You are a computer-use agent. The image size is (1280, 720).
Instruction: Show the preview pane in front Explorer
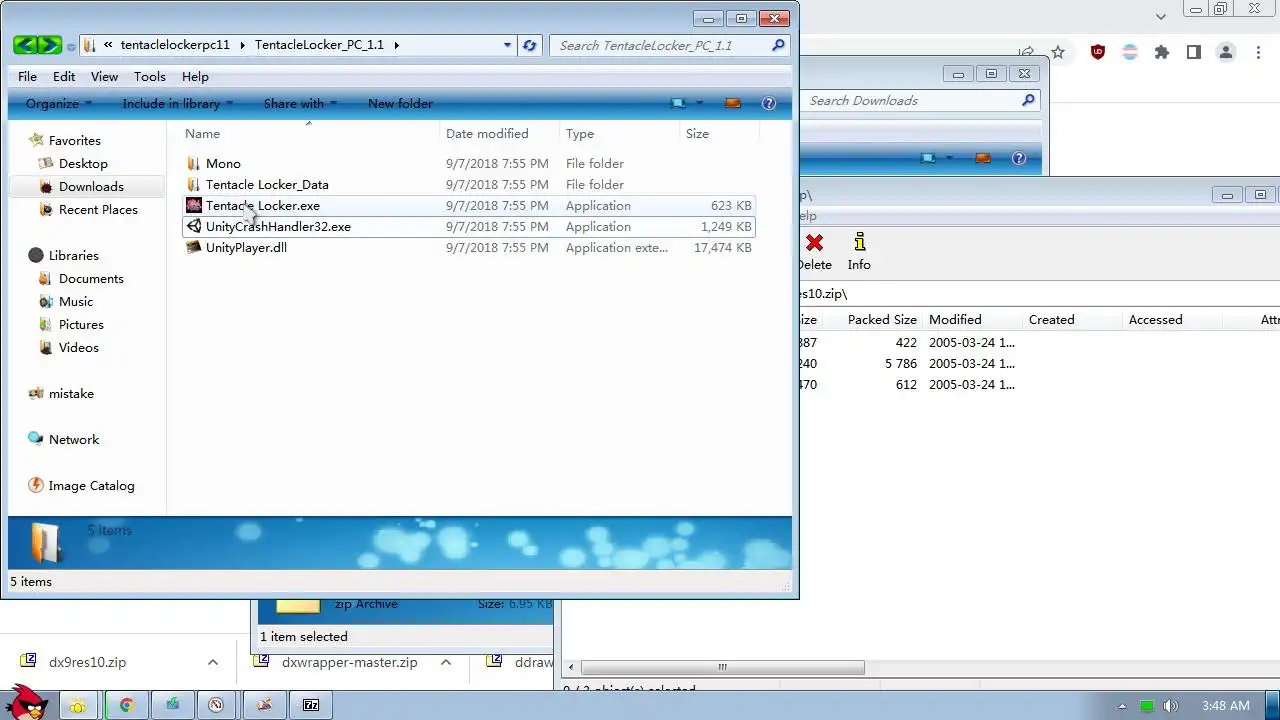tap(733, 103)
